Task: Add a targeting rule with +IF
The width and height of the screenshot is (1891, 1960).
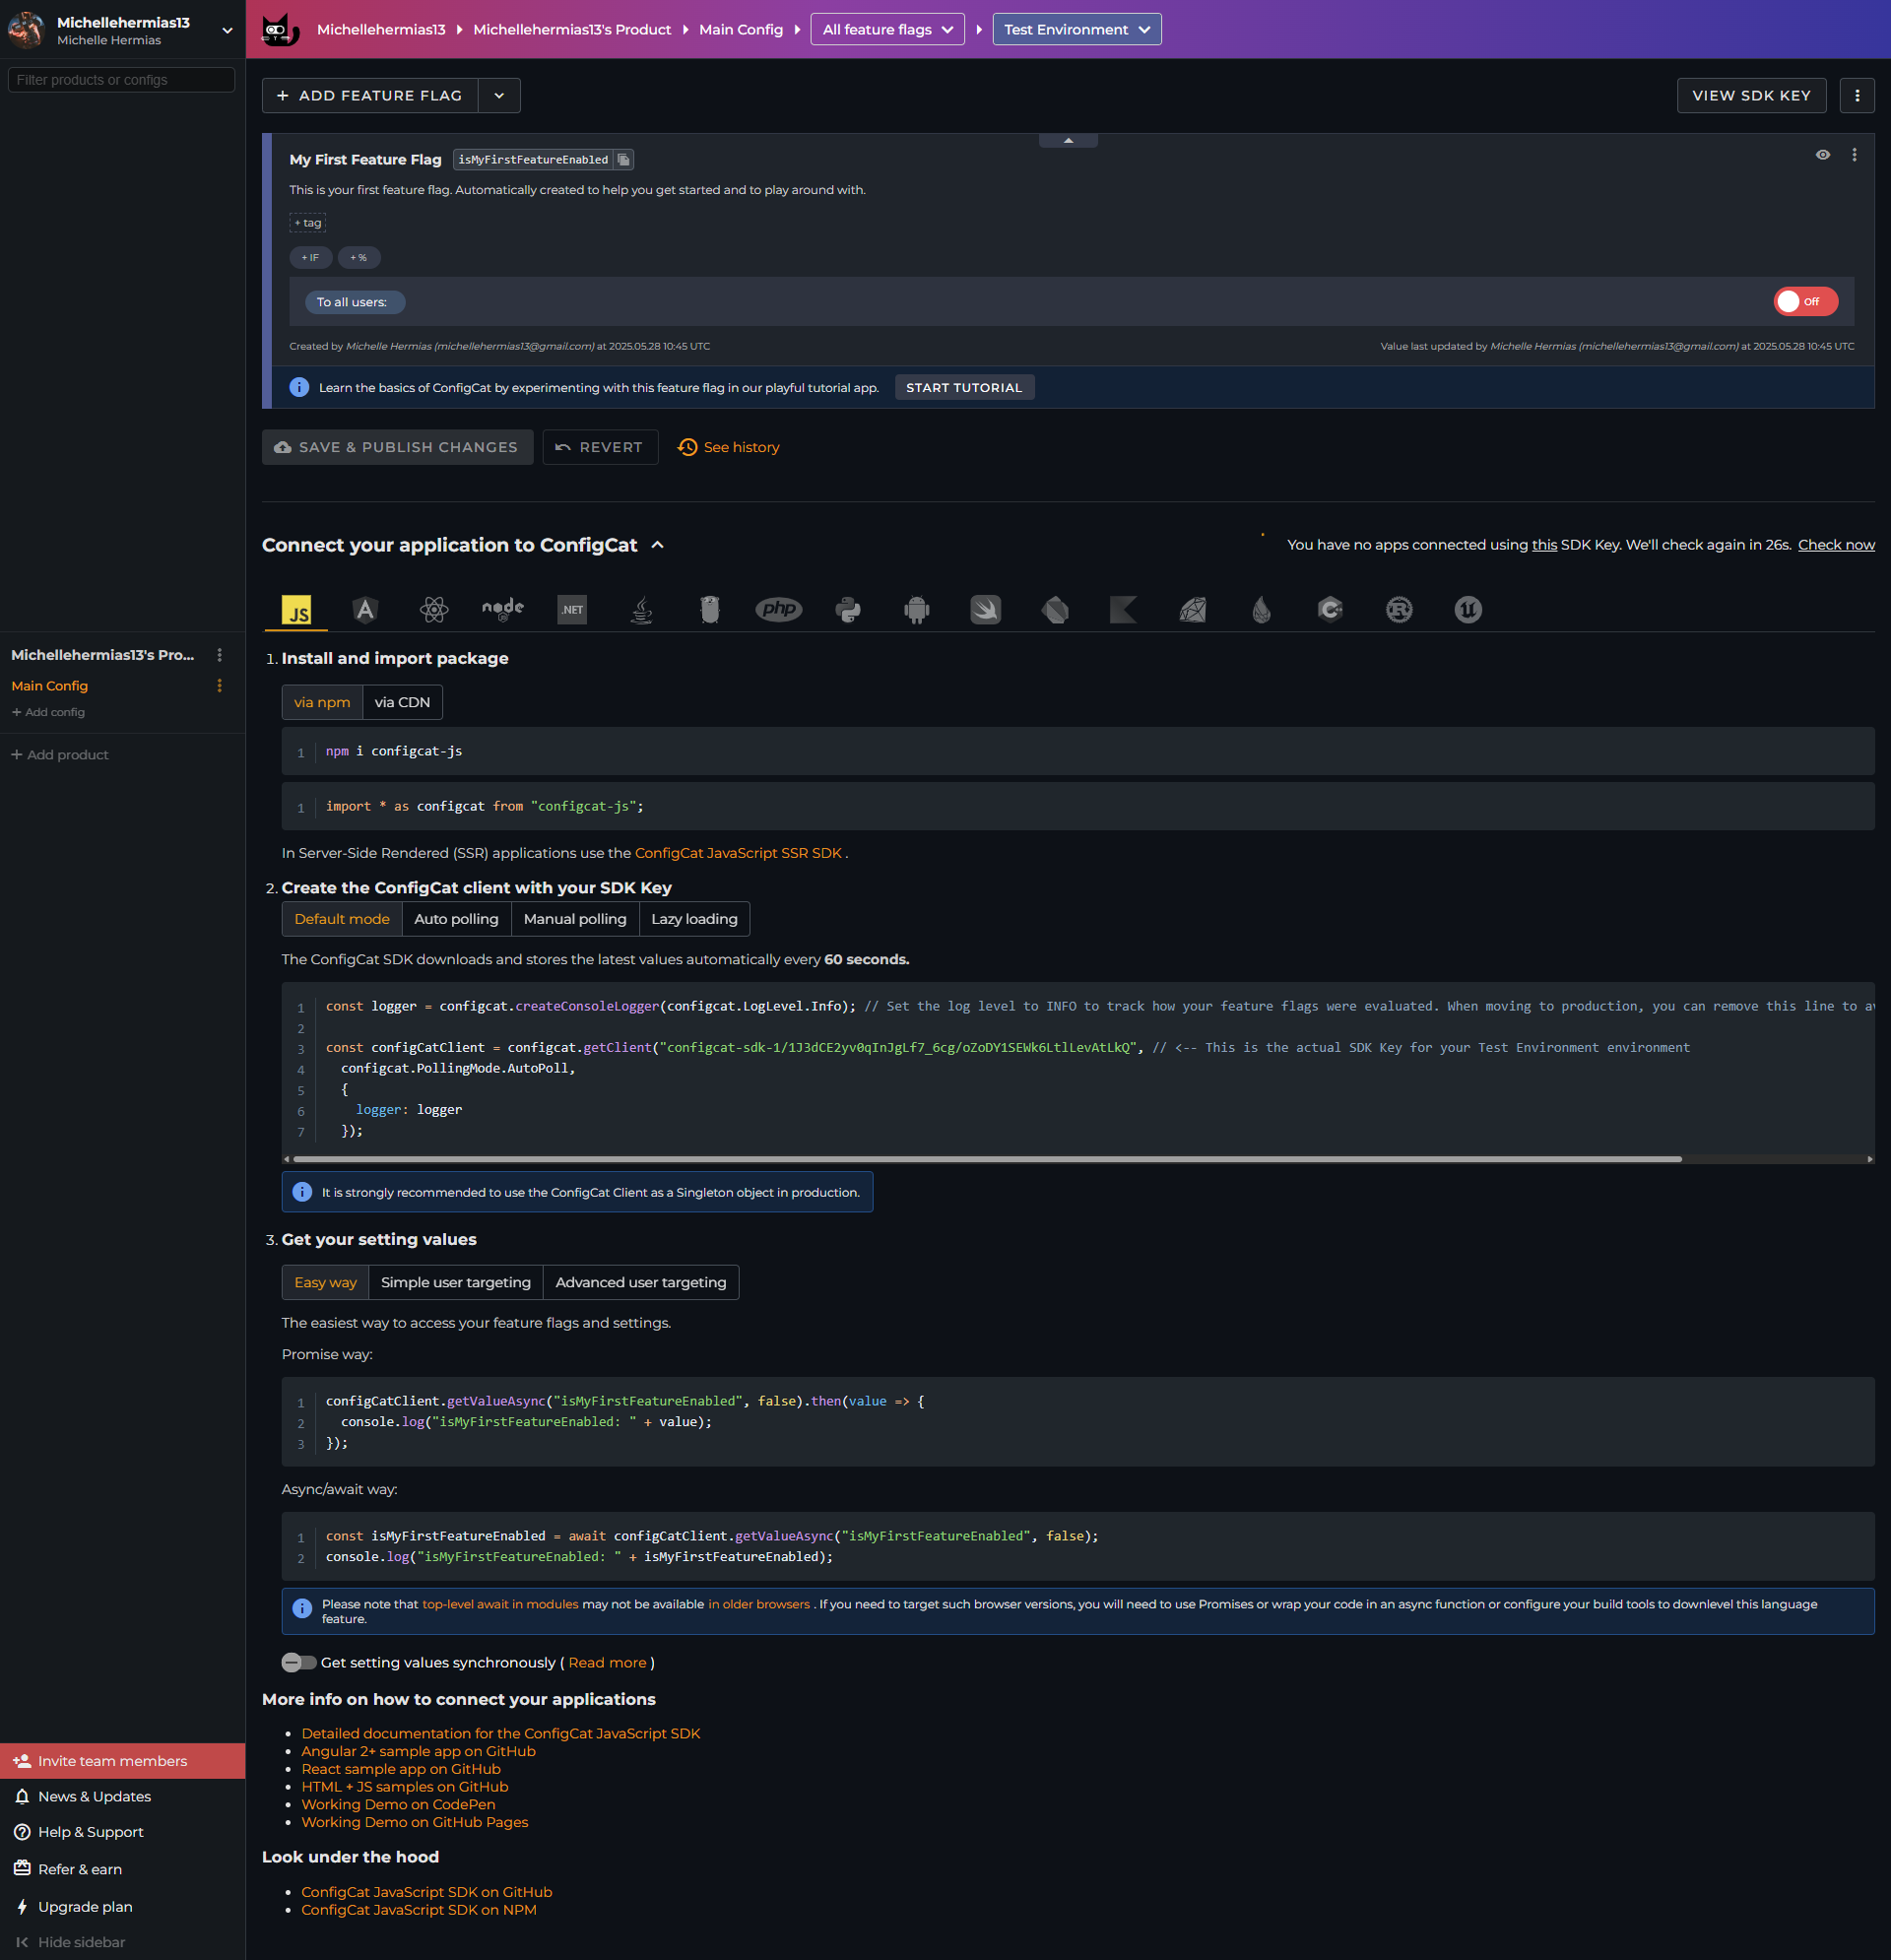Action: point(311,258)
